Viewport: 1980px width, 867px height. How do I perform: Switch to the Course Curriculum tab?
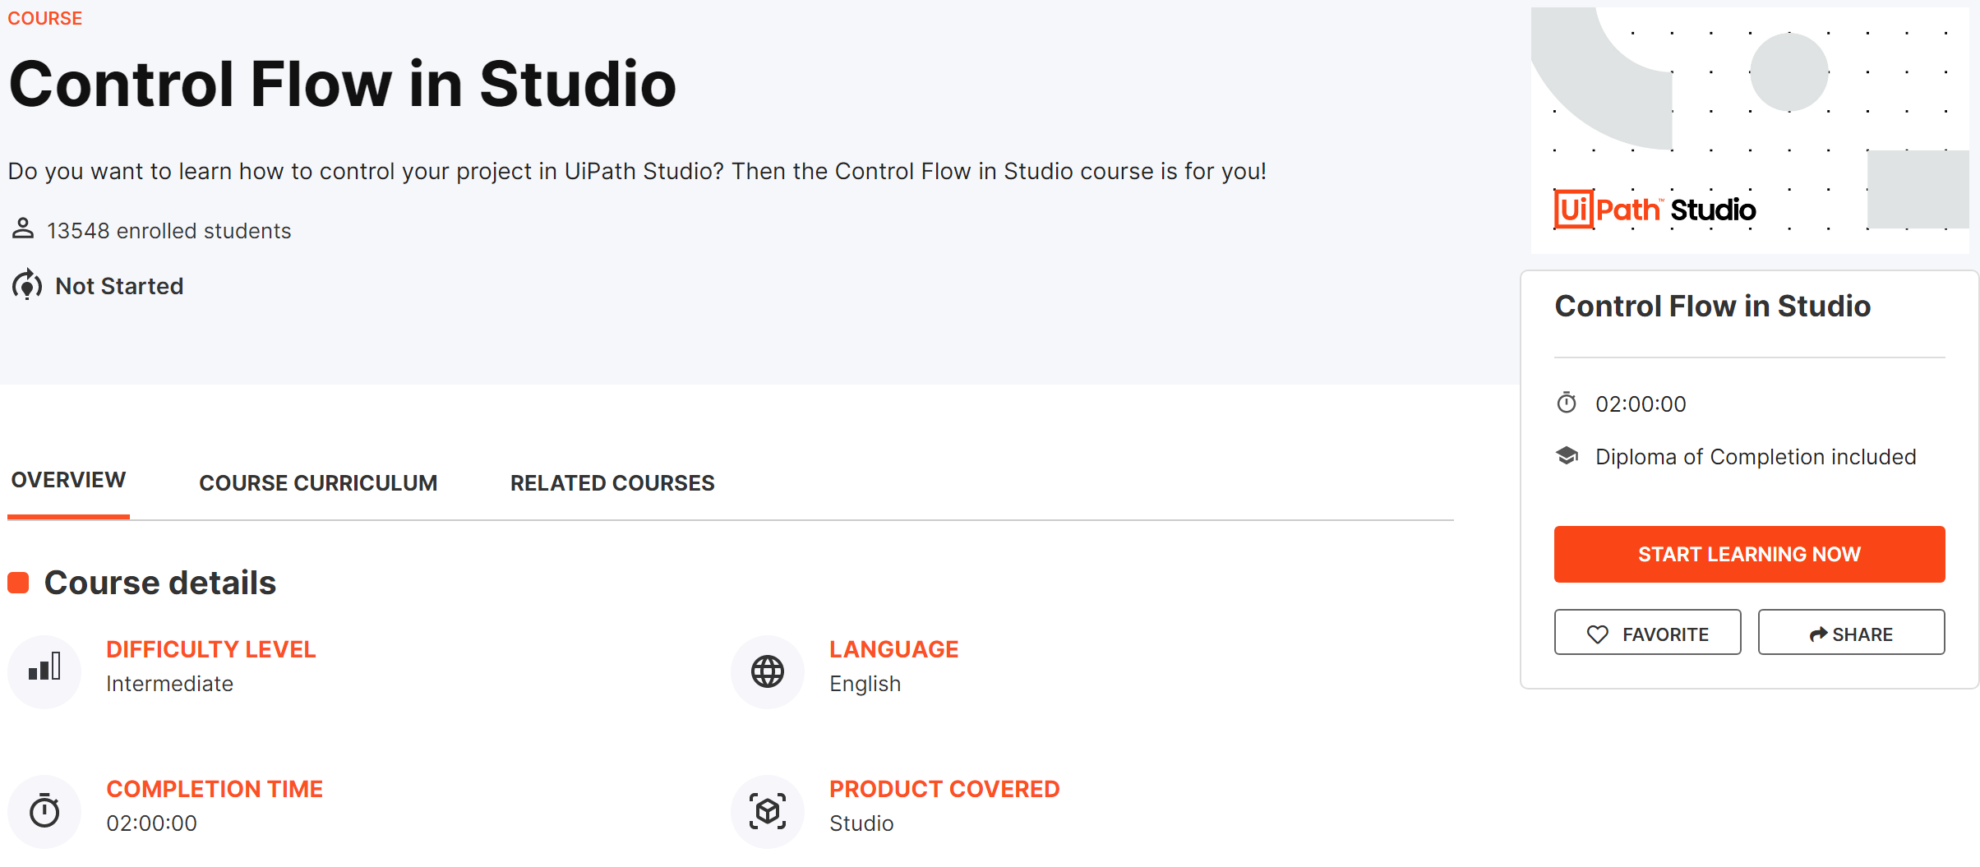[318, 483]
